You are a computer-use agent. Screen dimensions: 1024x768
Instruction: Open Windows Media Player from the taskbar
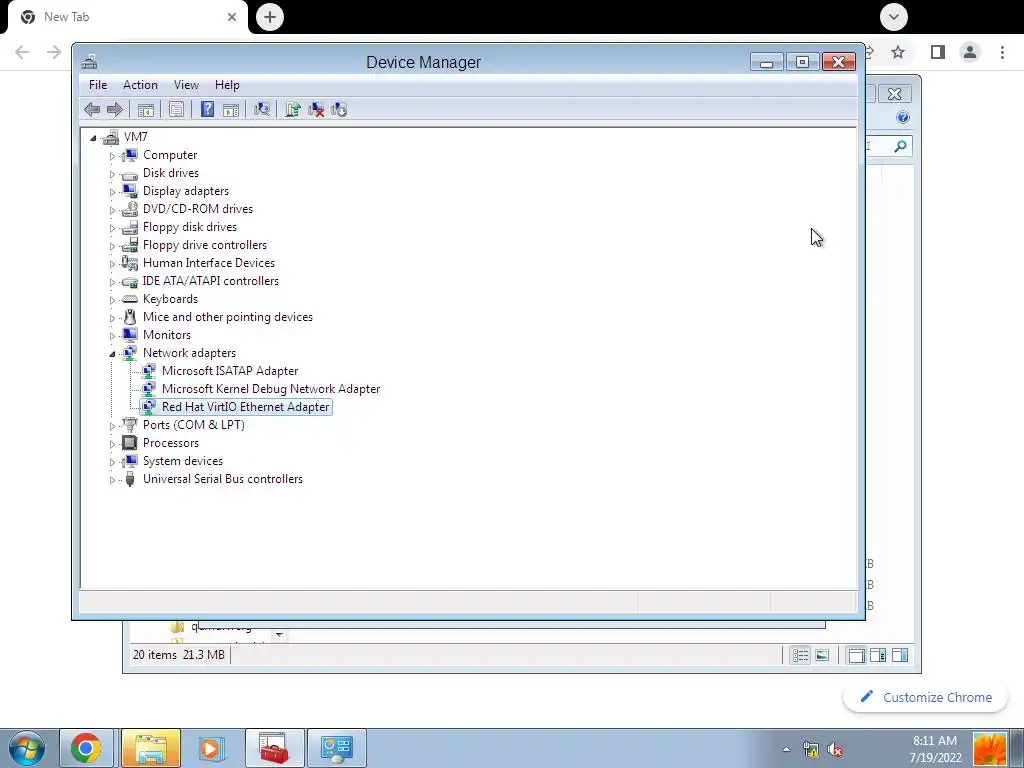point(210,748)
